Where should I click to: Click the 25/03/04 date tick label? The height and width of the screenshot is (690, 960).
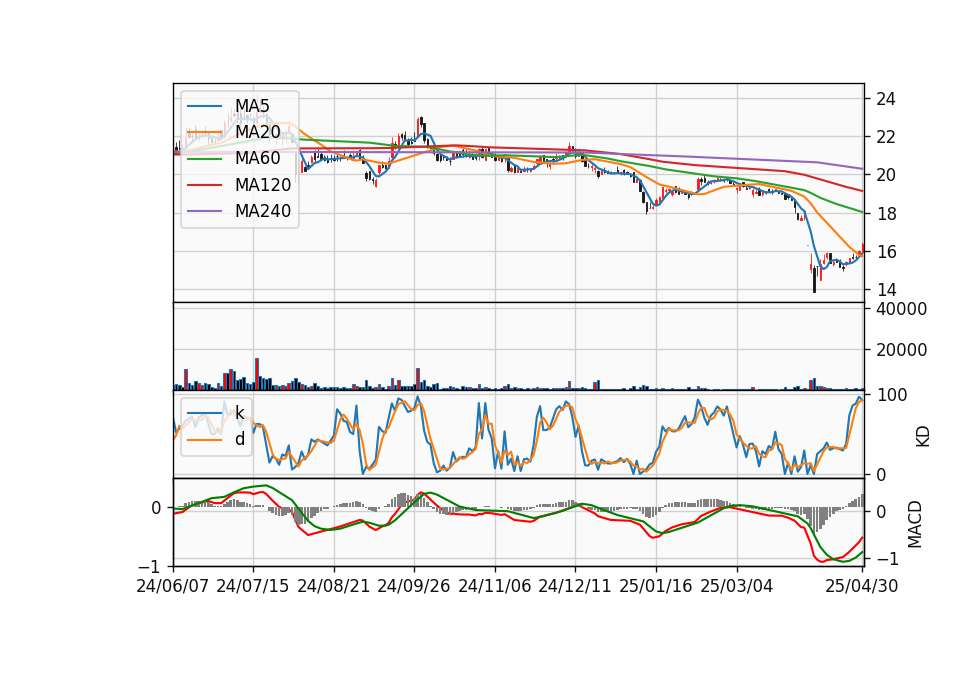point(737,587)
